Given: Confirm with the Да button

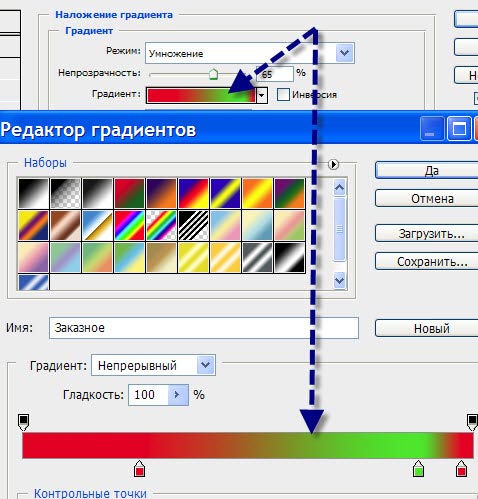Looking at the screenshot, I should [426, 171].
